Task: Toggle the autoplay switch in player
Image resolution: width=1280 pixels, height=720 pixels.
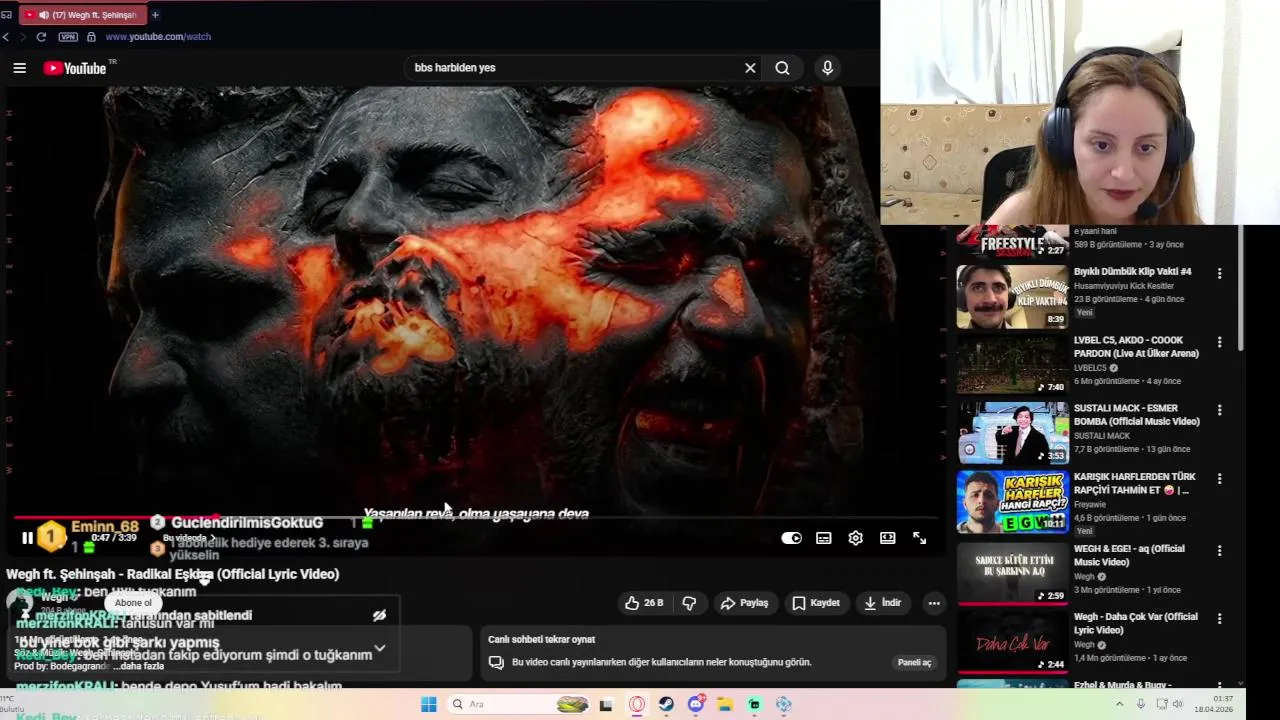Action: coord(791,538)
